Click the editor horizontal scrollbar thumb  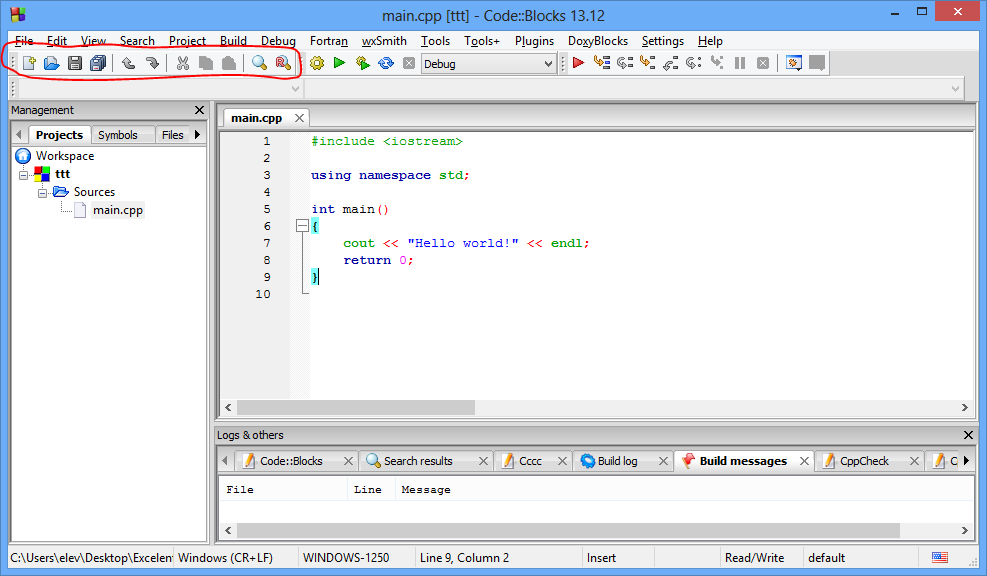356,407
